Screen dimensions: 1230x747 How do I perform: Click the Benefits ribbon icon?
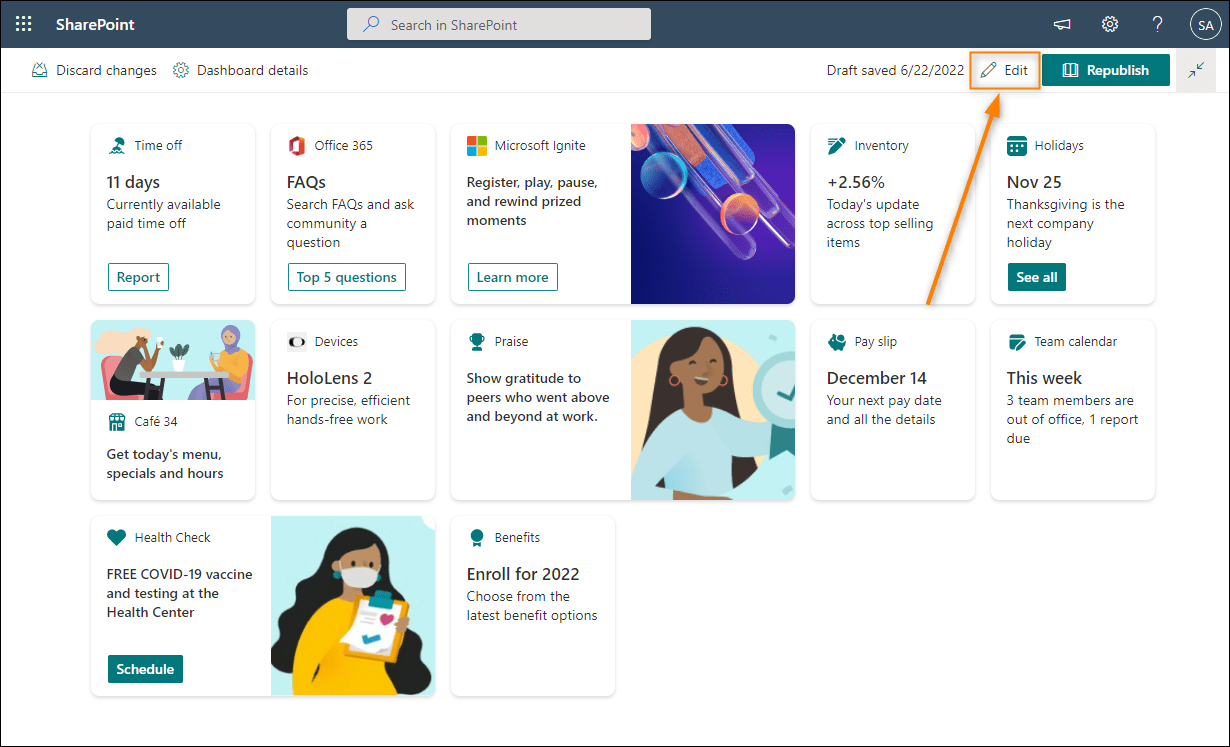pyautogui.click(x=477, y=537)
